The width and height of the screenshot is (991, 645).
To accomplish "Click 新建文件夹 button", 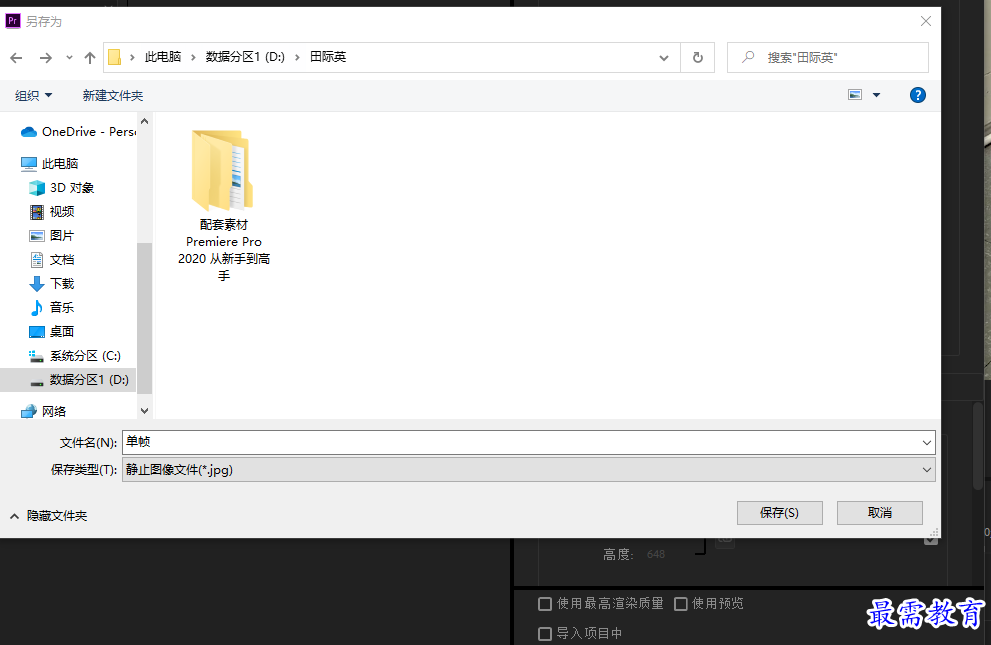I will coord(112,95).
